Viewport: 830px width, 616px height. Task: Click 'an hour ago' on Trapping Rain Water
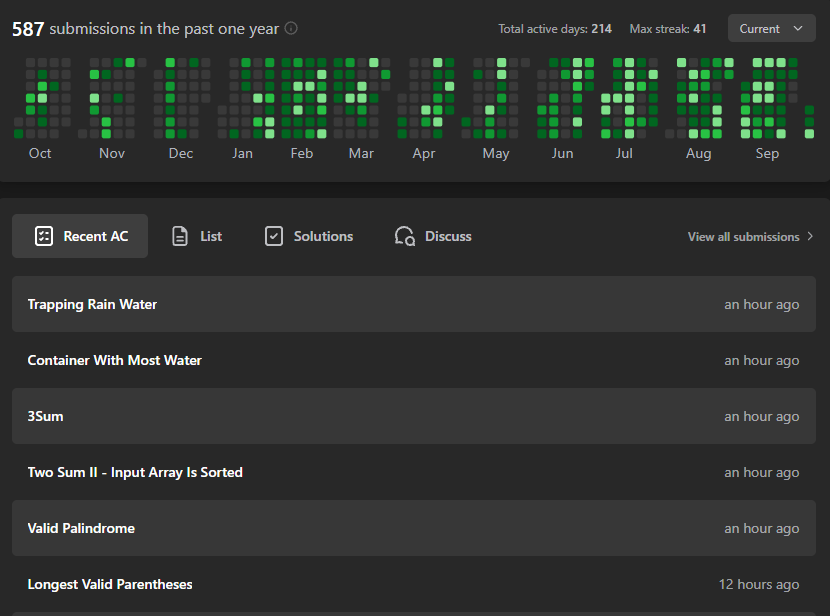tap(762, 304)
